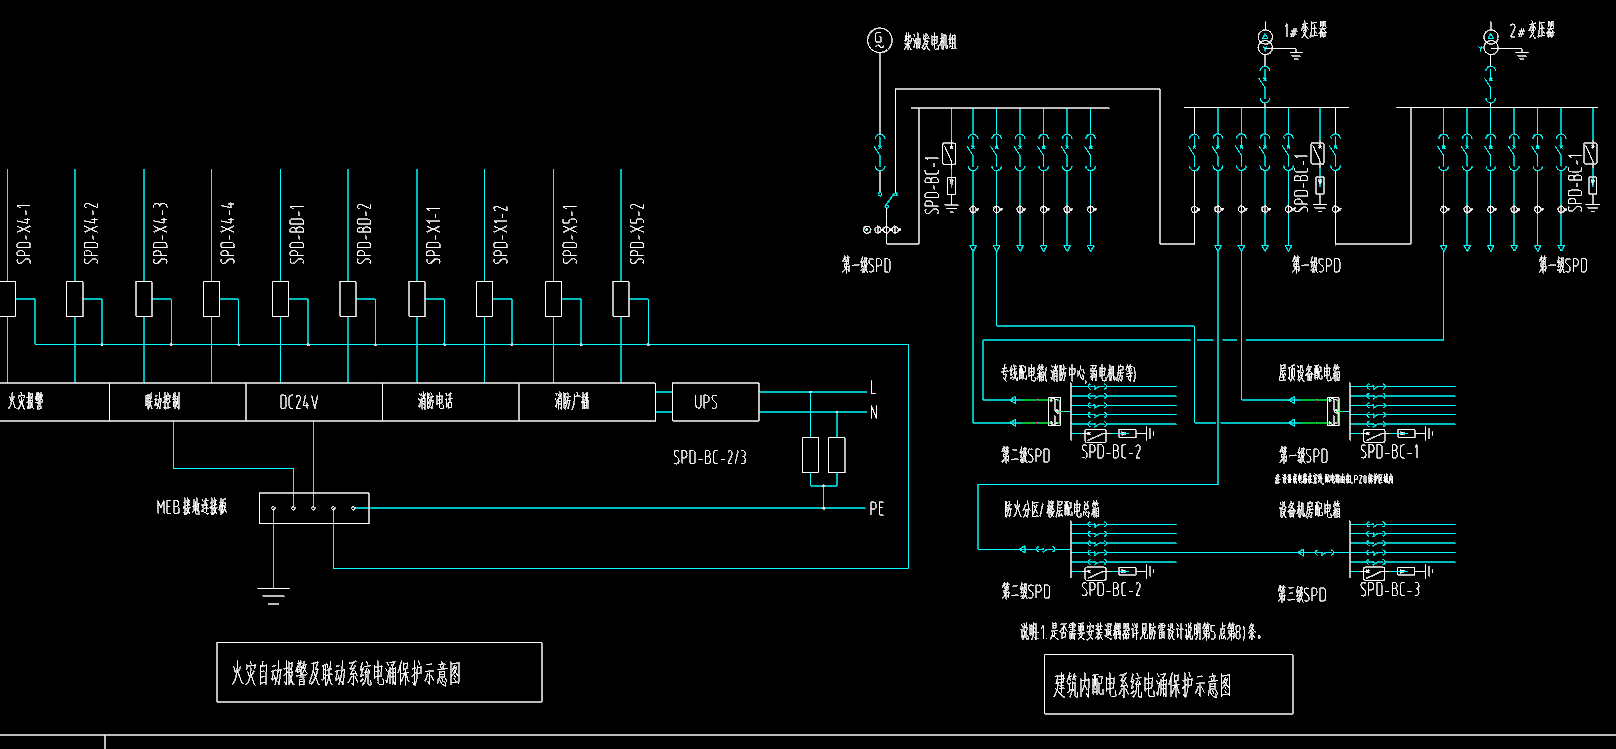The width and height of the screenshot is (1616, 749).
Task: Pick the 1# transformer symbol
Action: tap(1265, 42)
